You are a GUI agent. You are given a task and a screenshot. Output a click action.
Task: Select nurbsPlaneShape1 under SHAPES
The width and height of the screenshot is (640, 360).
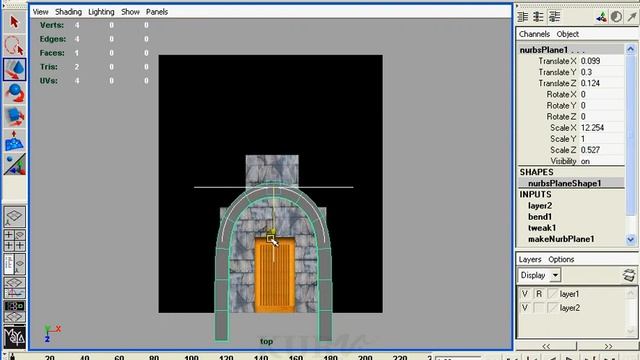564,184
